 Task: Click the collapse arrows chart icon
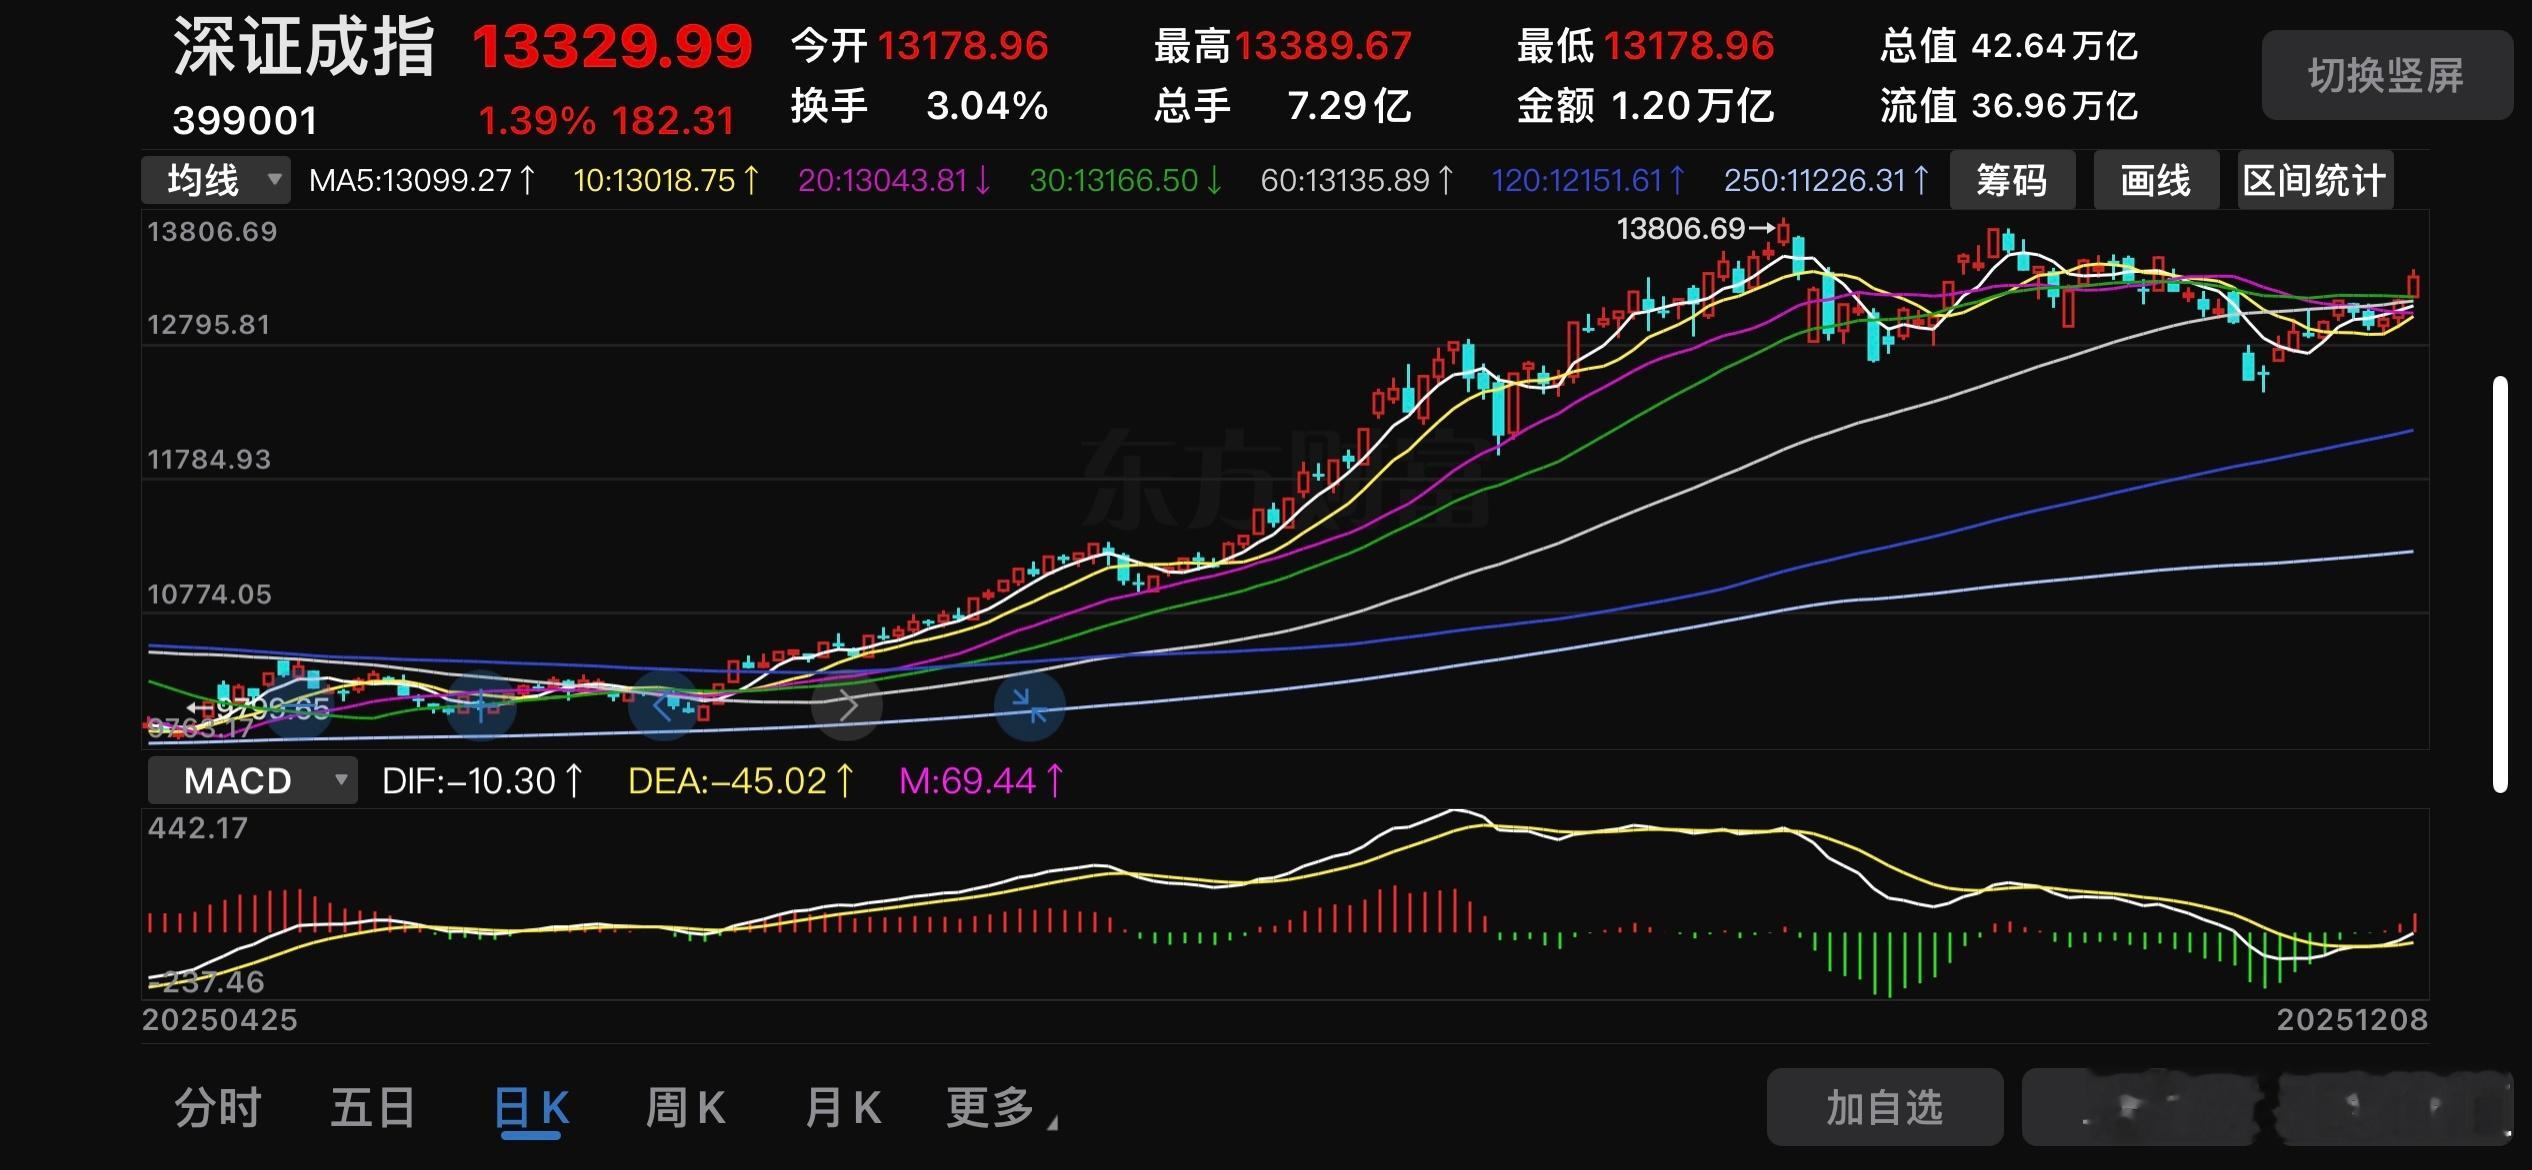[x=1029, y=706]
